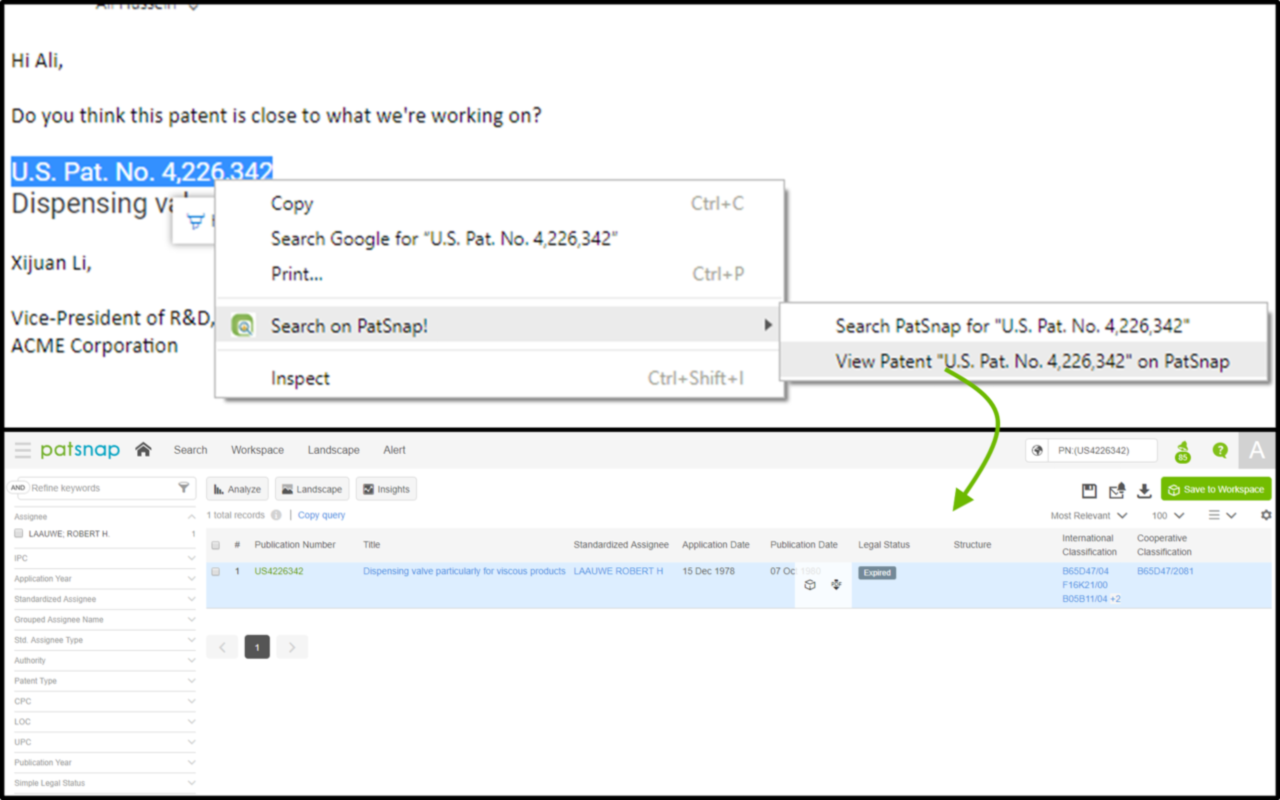
Task: Check the LAAUWE; ROBERT H. assignee checkbox
Action: 18,534
